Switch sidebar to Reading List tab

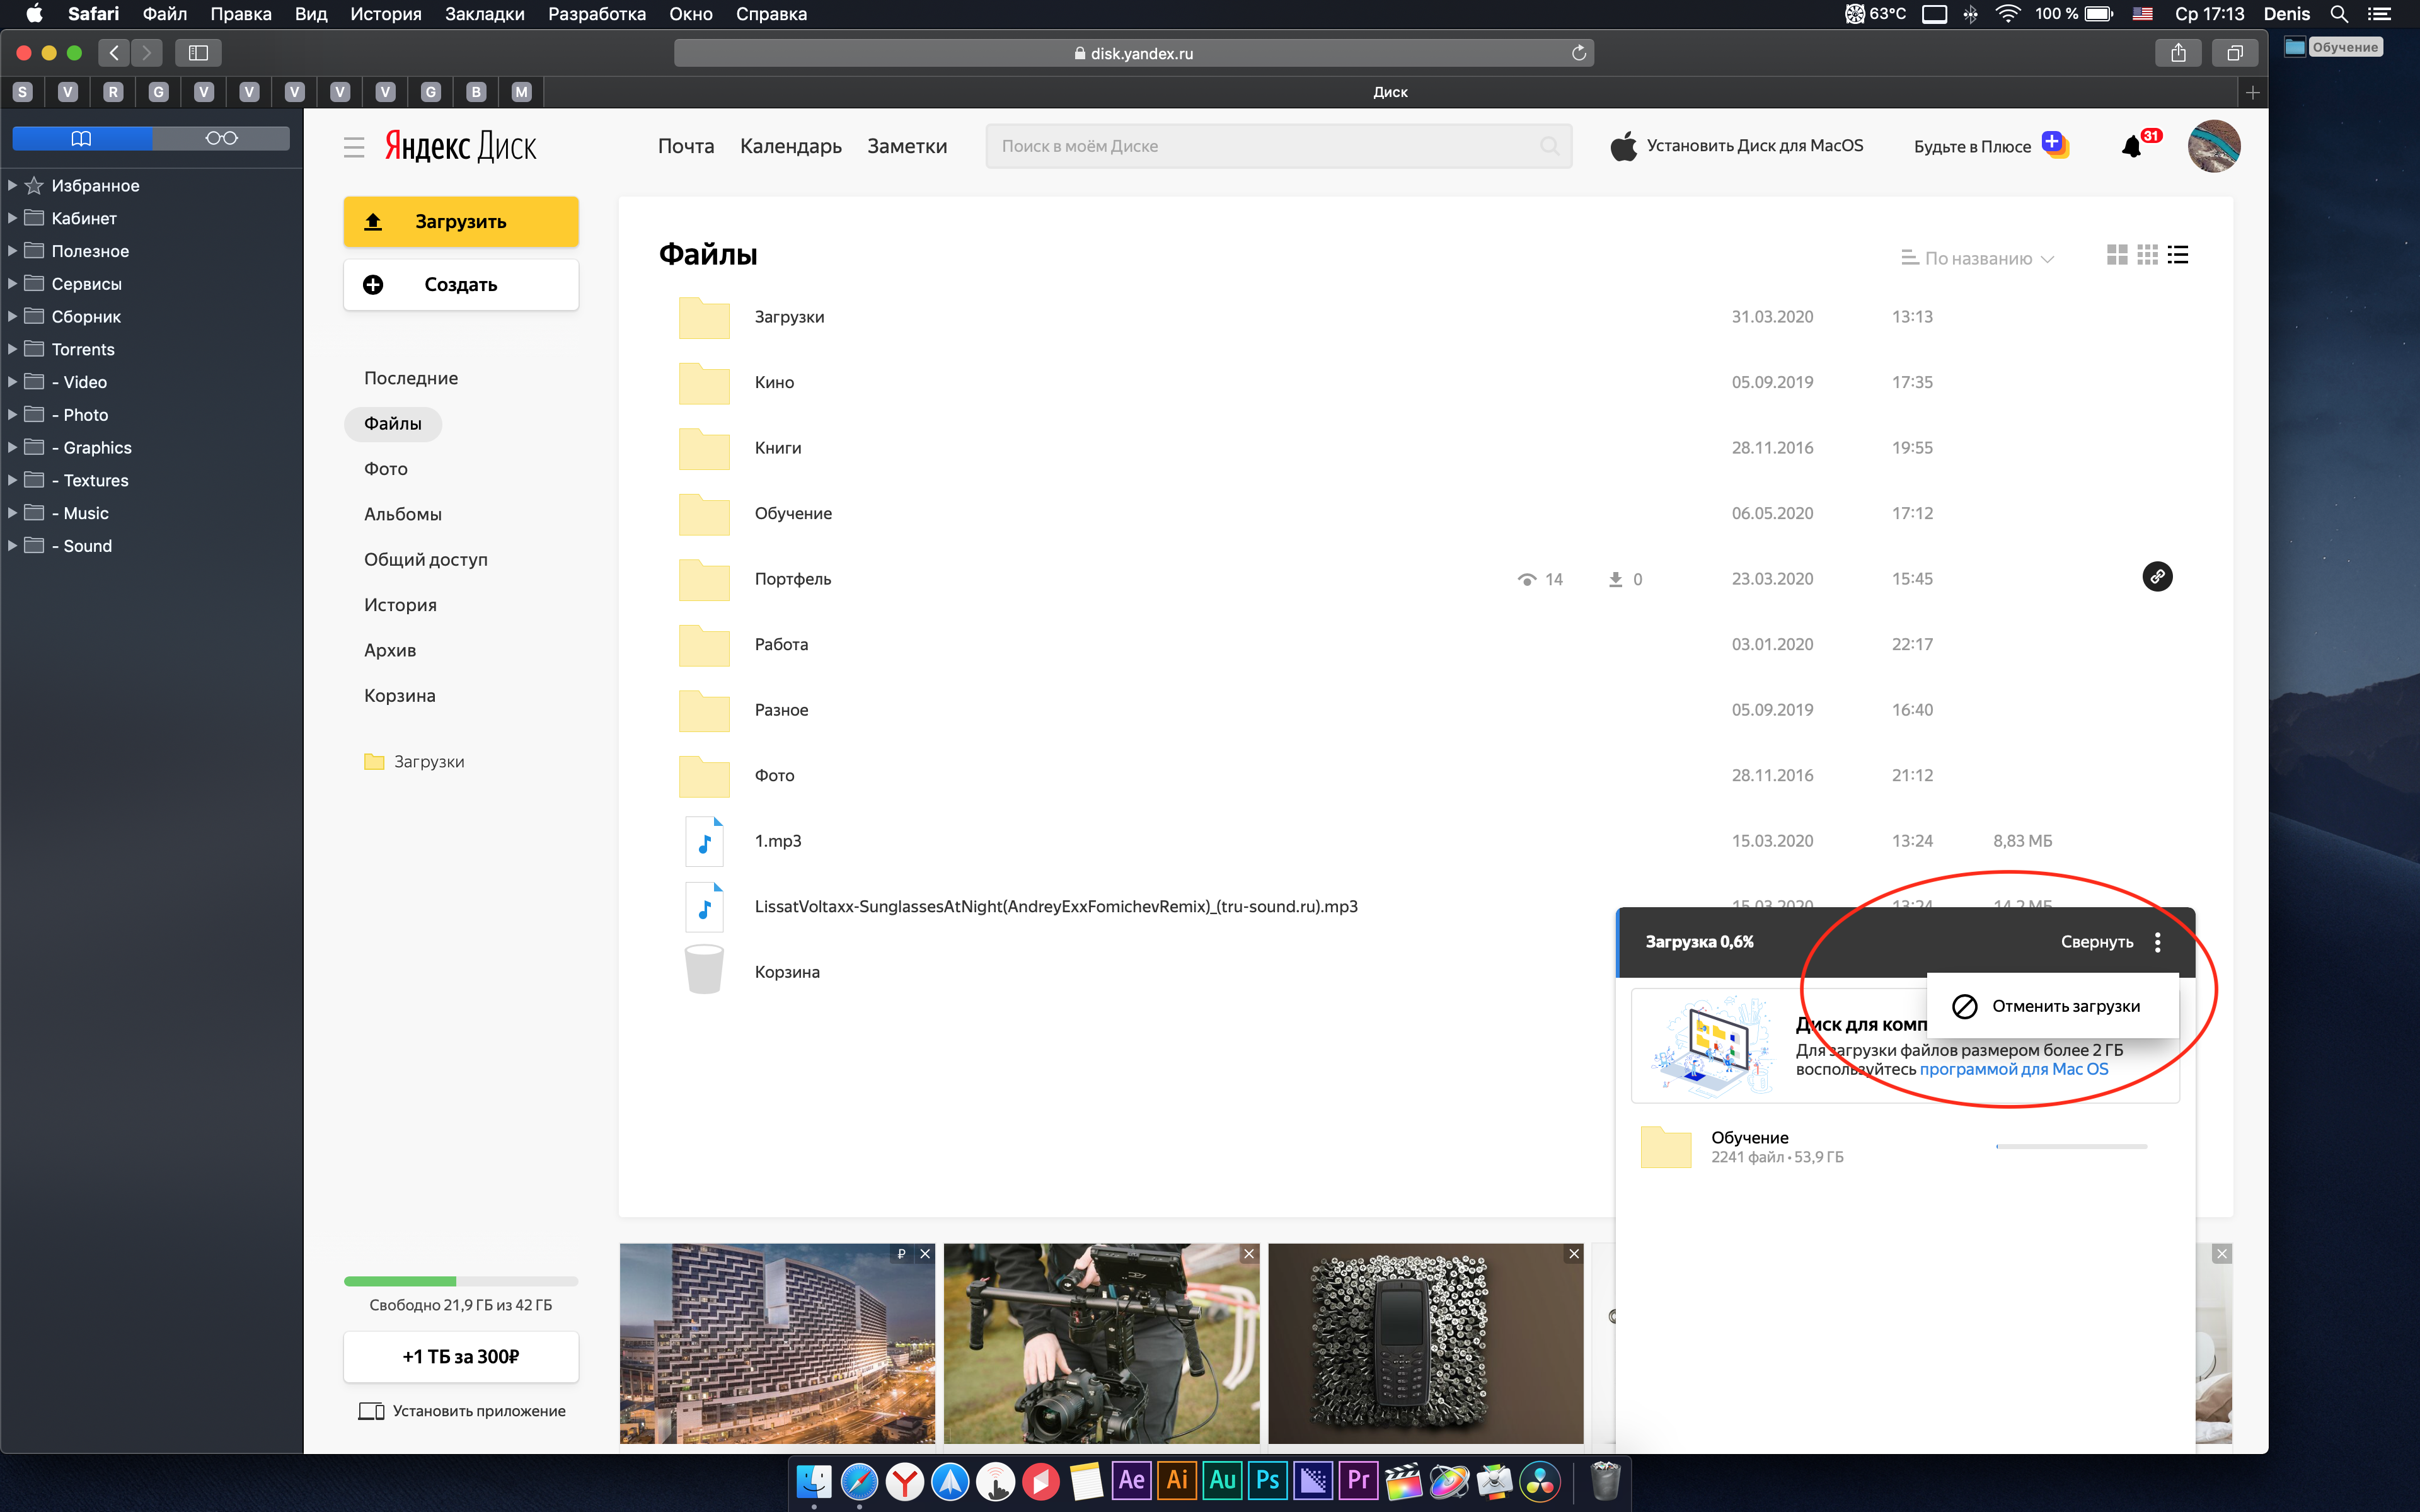tap(221, 138)
